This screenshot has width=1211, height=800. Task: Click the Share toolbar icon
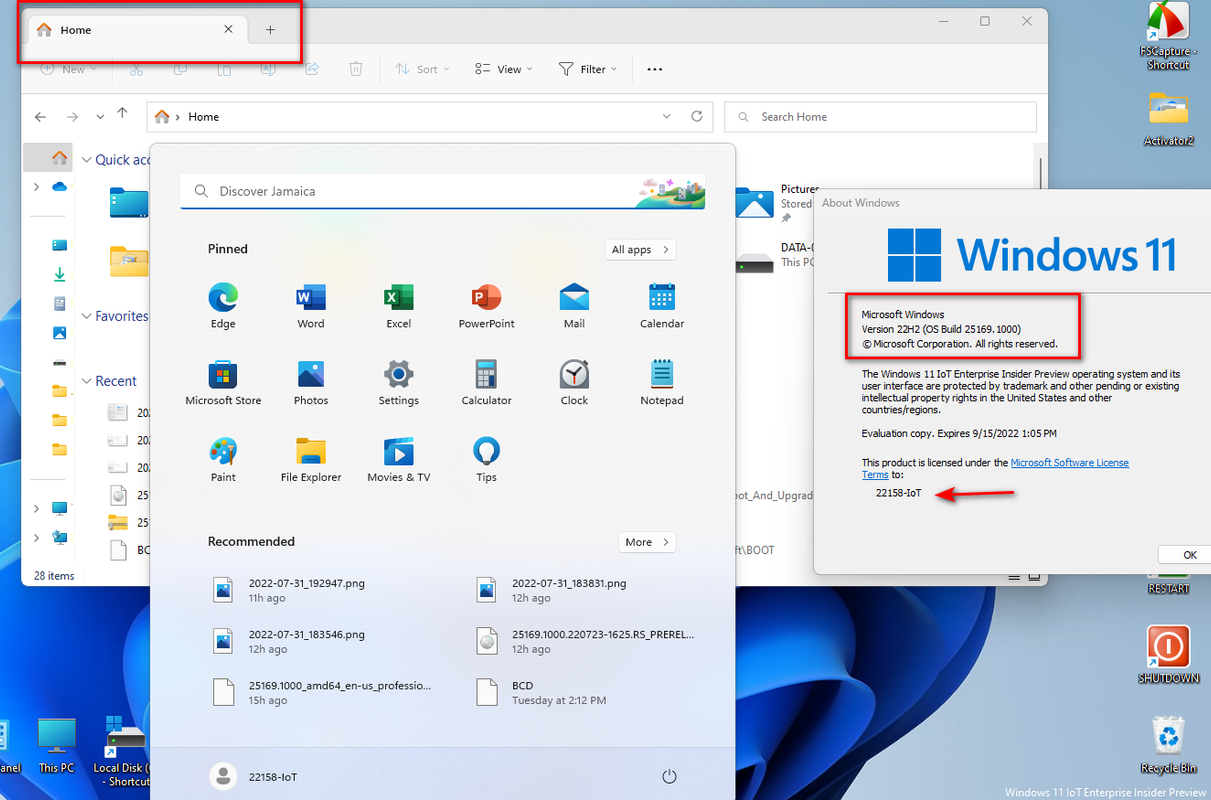[312, 69]
